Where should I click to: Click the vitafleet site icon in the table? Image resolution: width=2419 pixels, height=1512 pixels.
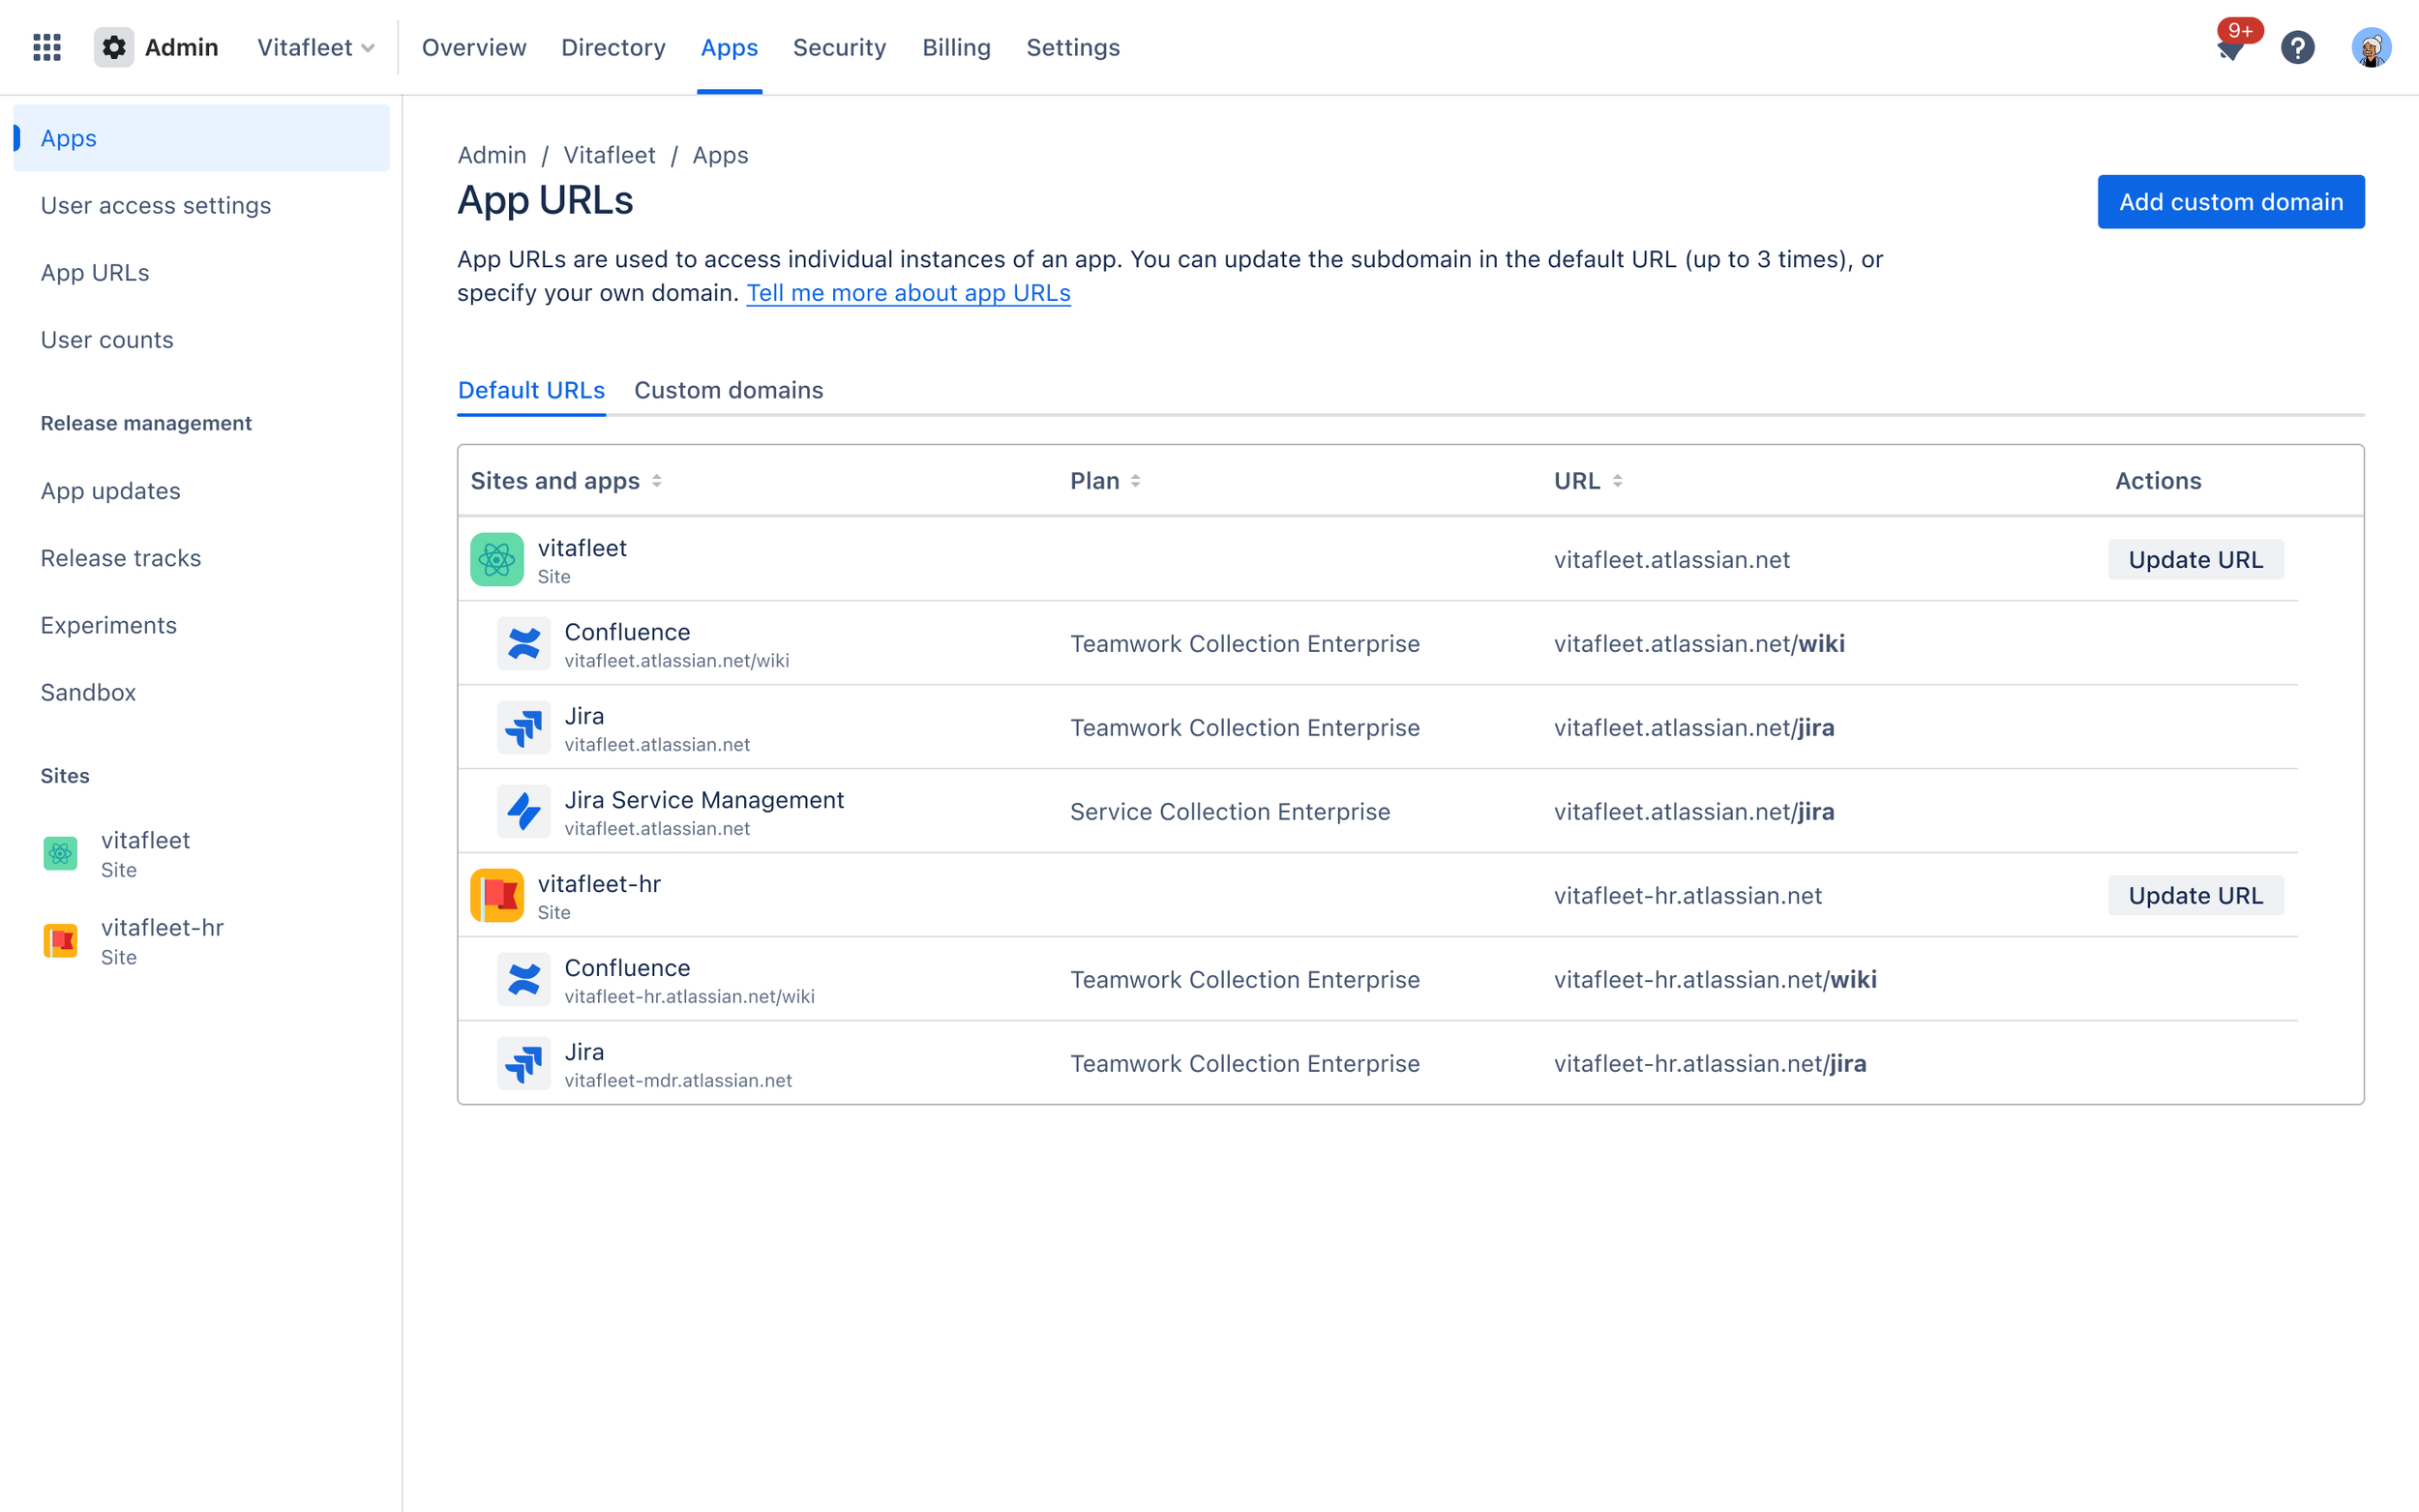tap(497, 559)
